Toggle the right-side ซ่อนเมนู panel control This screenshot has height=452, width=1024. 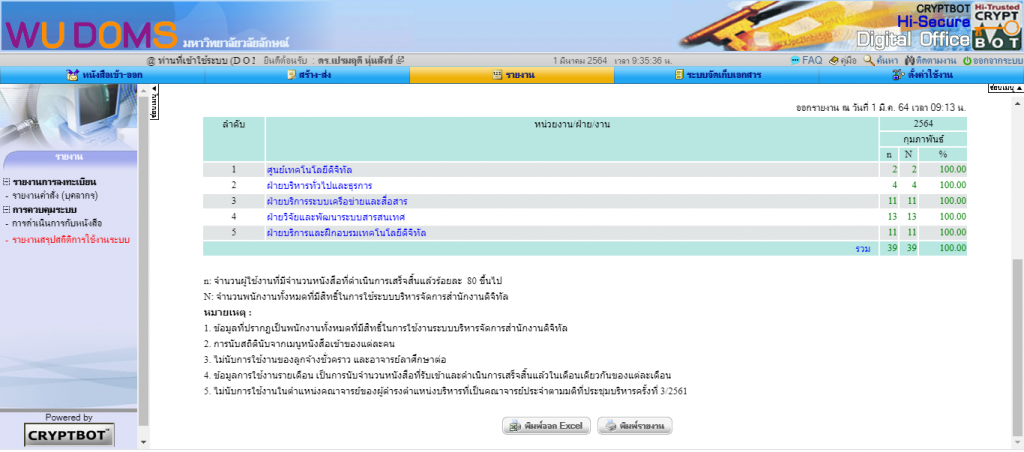pyautogui.click(x=1003, y=89)
